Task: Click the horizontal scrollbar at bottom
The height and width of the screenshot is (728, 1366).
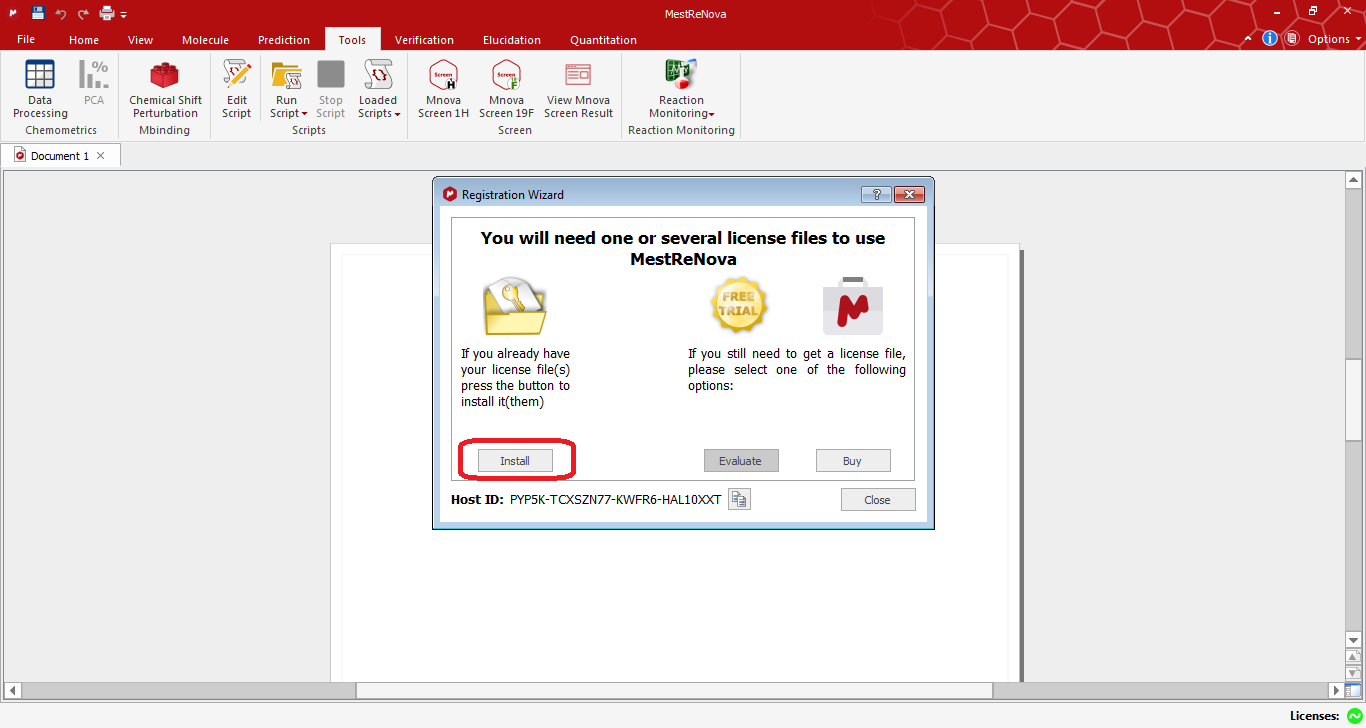Action: pos(674,690)
